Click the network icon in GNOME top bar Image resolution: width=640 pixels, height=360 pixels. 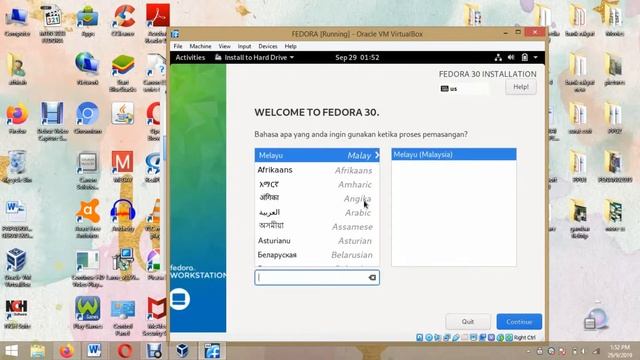pos(498,58)
